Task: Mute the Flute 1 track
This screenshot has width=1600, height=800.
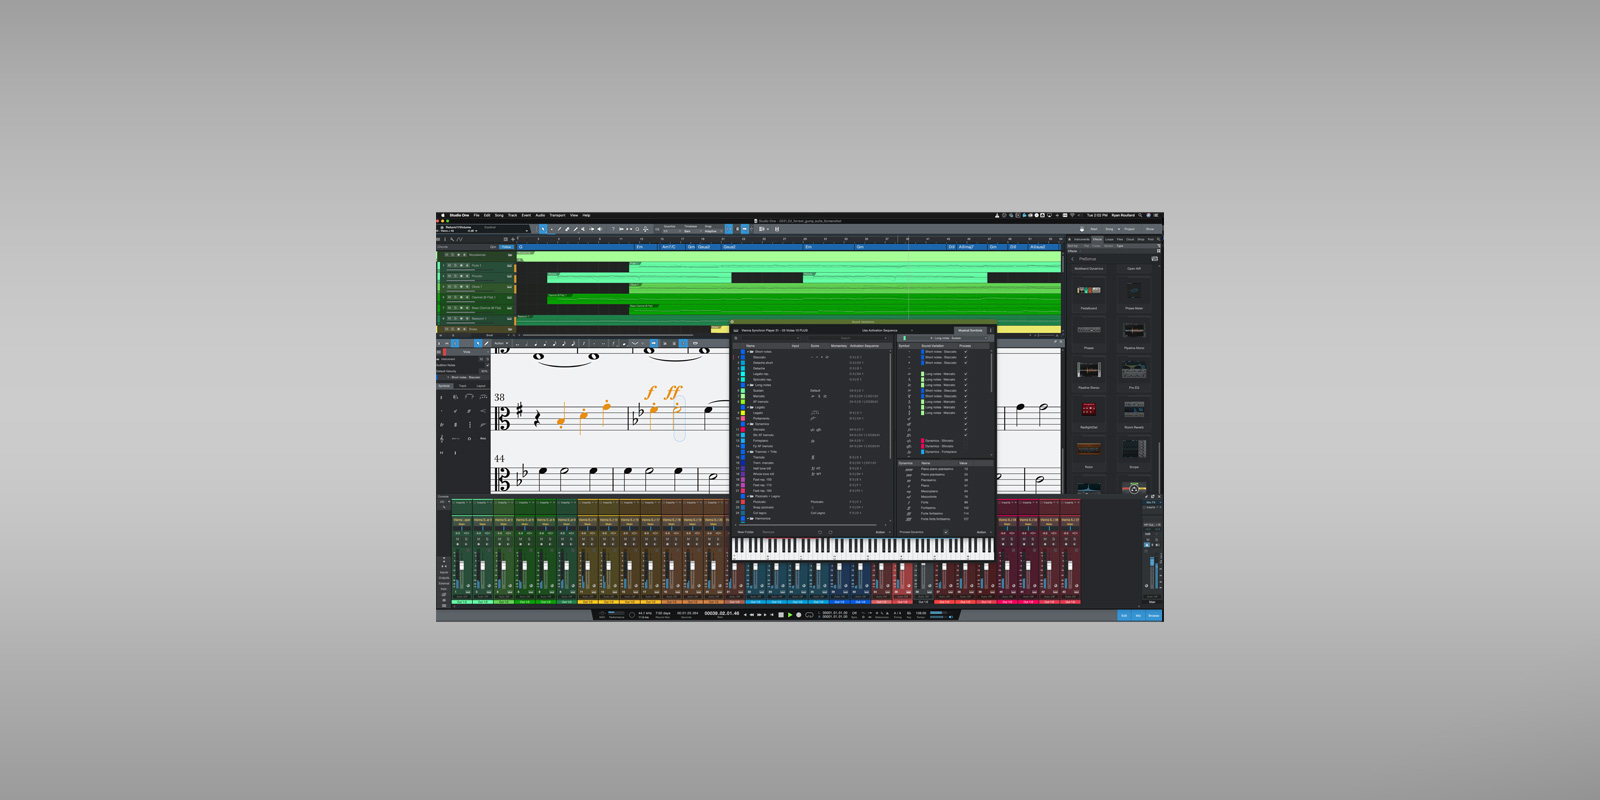Action: pyautogui.click(x=449, y=265)
